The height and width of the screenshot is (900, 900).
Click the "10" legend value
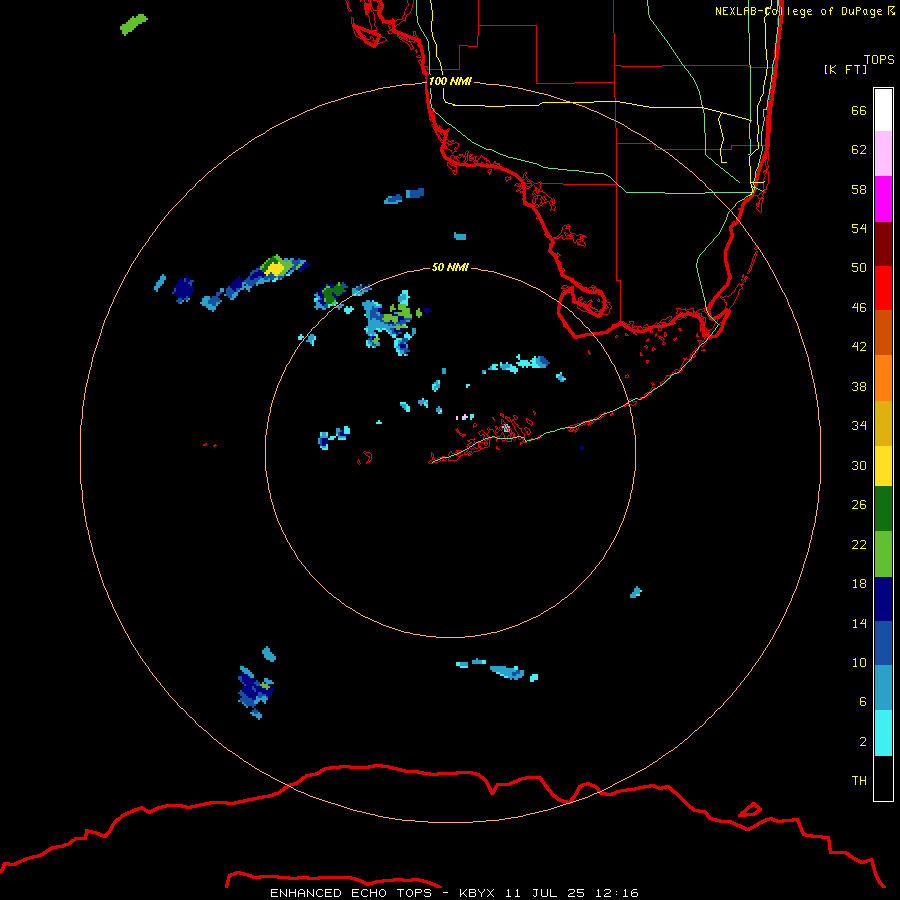pyautogui.click(x=859, y=662)
